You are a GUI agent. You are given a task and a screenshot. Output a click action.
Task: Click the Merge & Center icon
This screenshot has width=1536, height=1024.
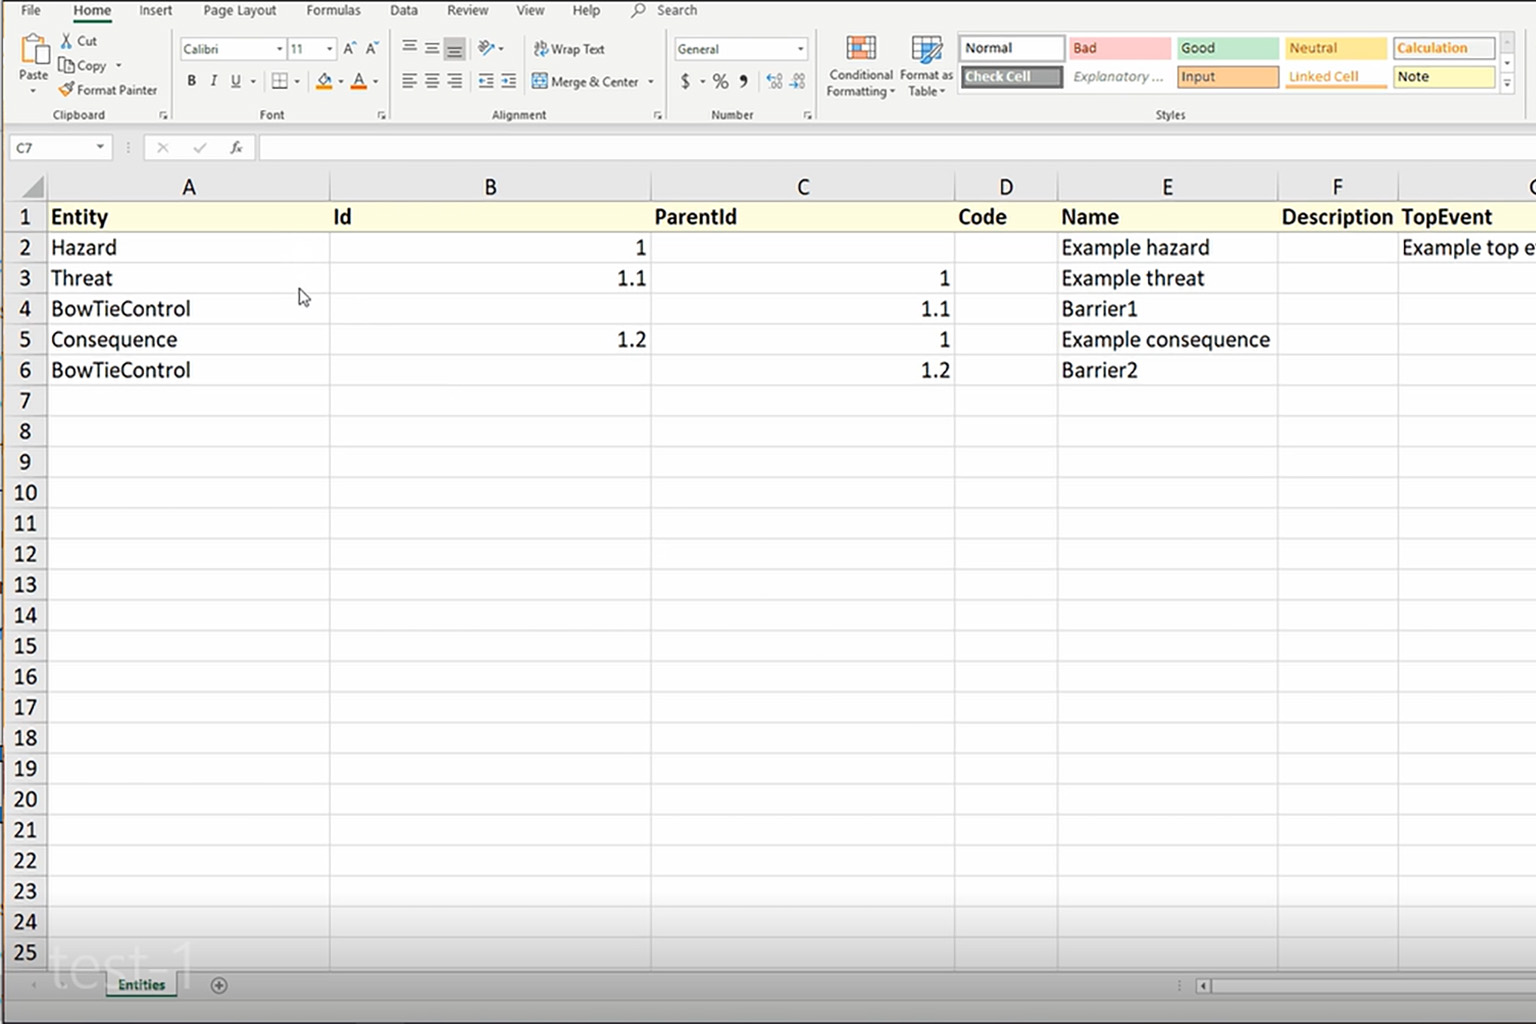coord(540,81)
